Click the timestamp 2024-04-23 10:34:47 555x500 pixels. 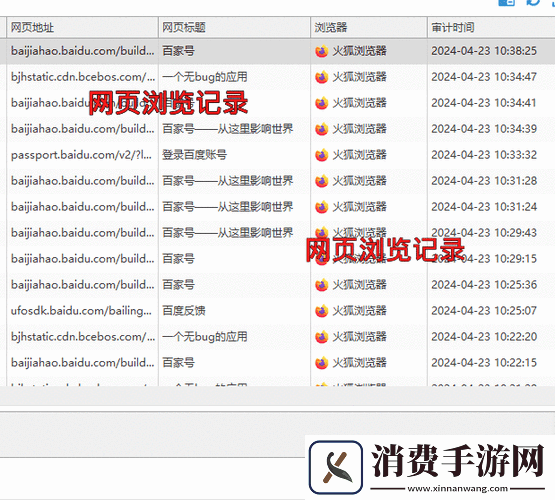point(484,77)
